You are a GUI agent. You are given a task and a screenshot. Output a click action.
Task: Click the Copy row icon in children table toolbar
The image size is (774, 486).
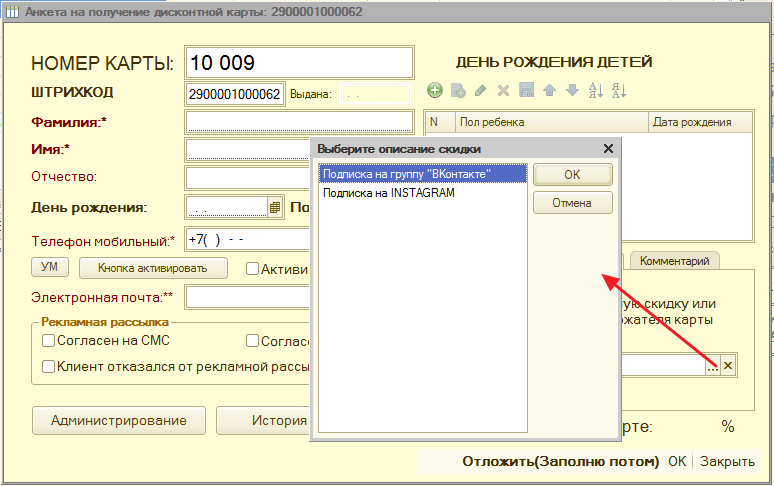[458, 90]
